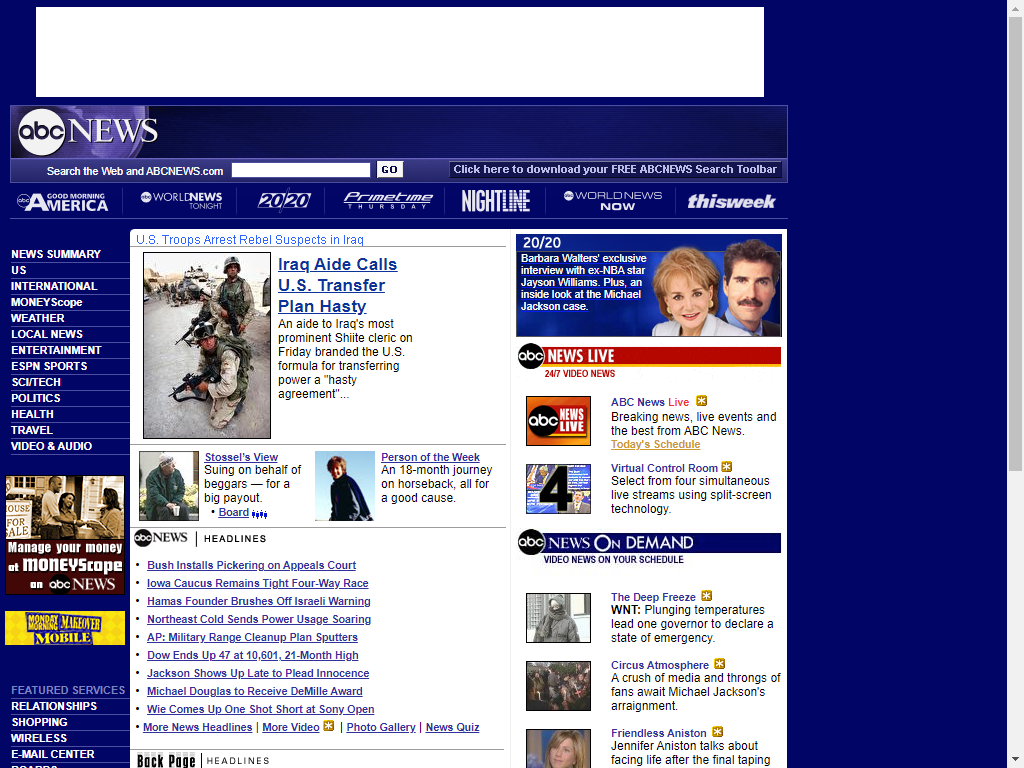The image size is (1024, 768).
Task: Open The Deep Freeze video thumbnail
Action: [558, 618]
